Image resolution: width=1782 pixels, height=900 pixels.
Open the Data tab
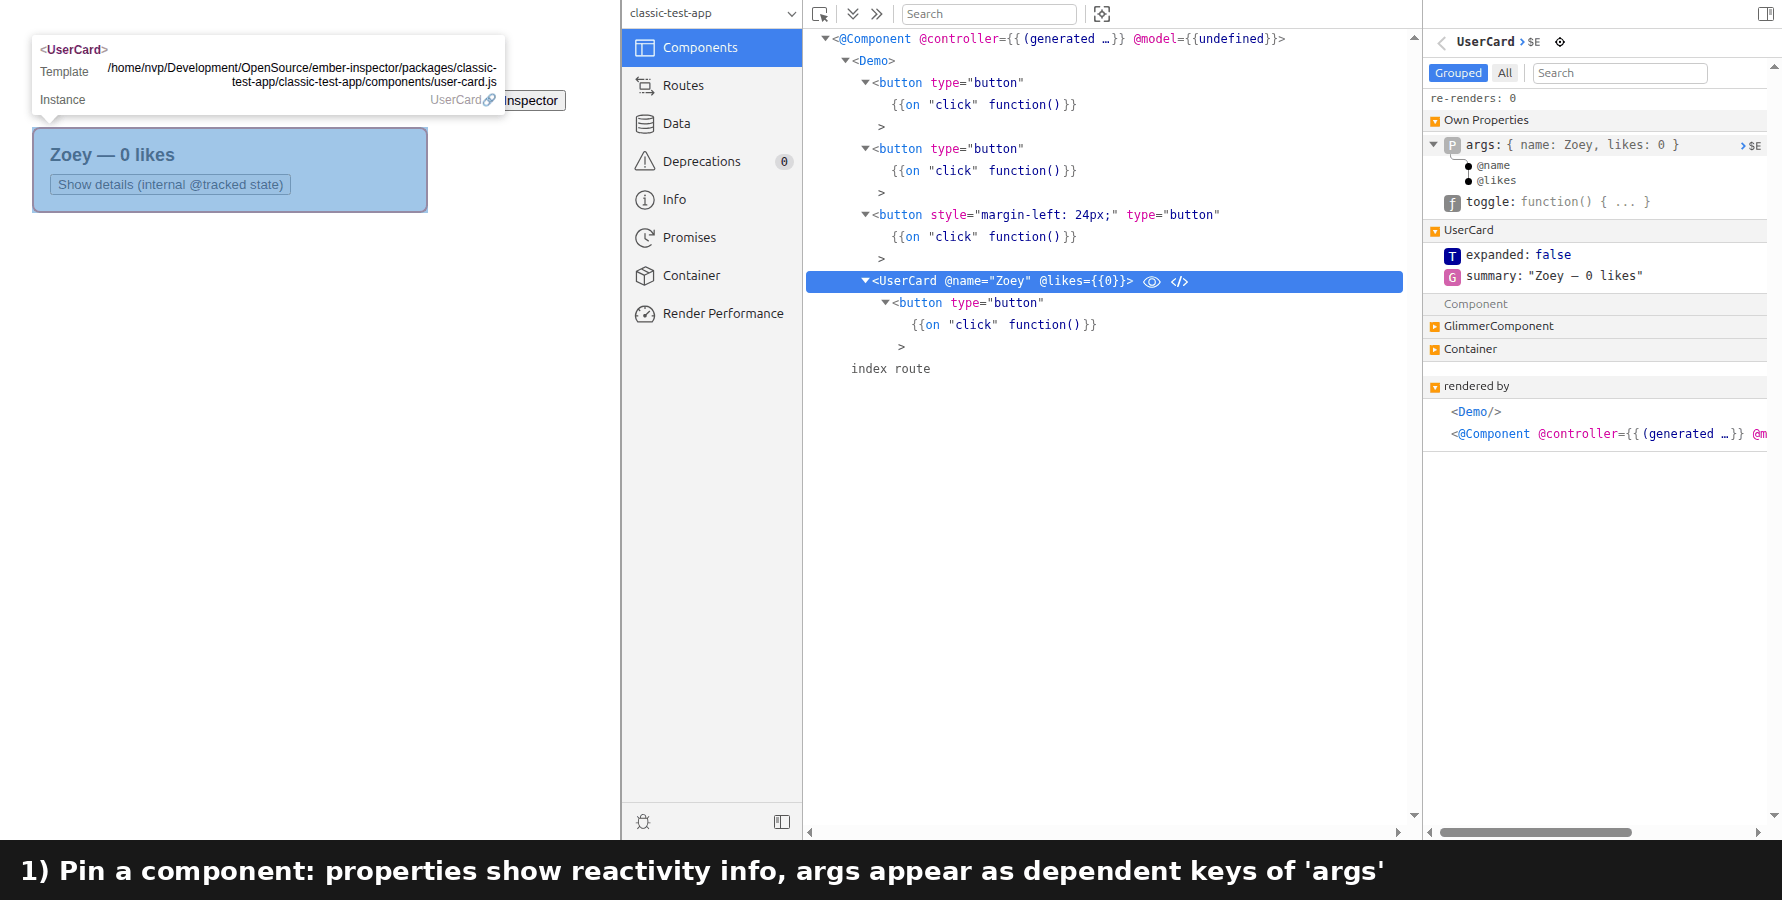coord(712,124)
